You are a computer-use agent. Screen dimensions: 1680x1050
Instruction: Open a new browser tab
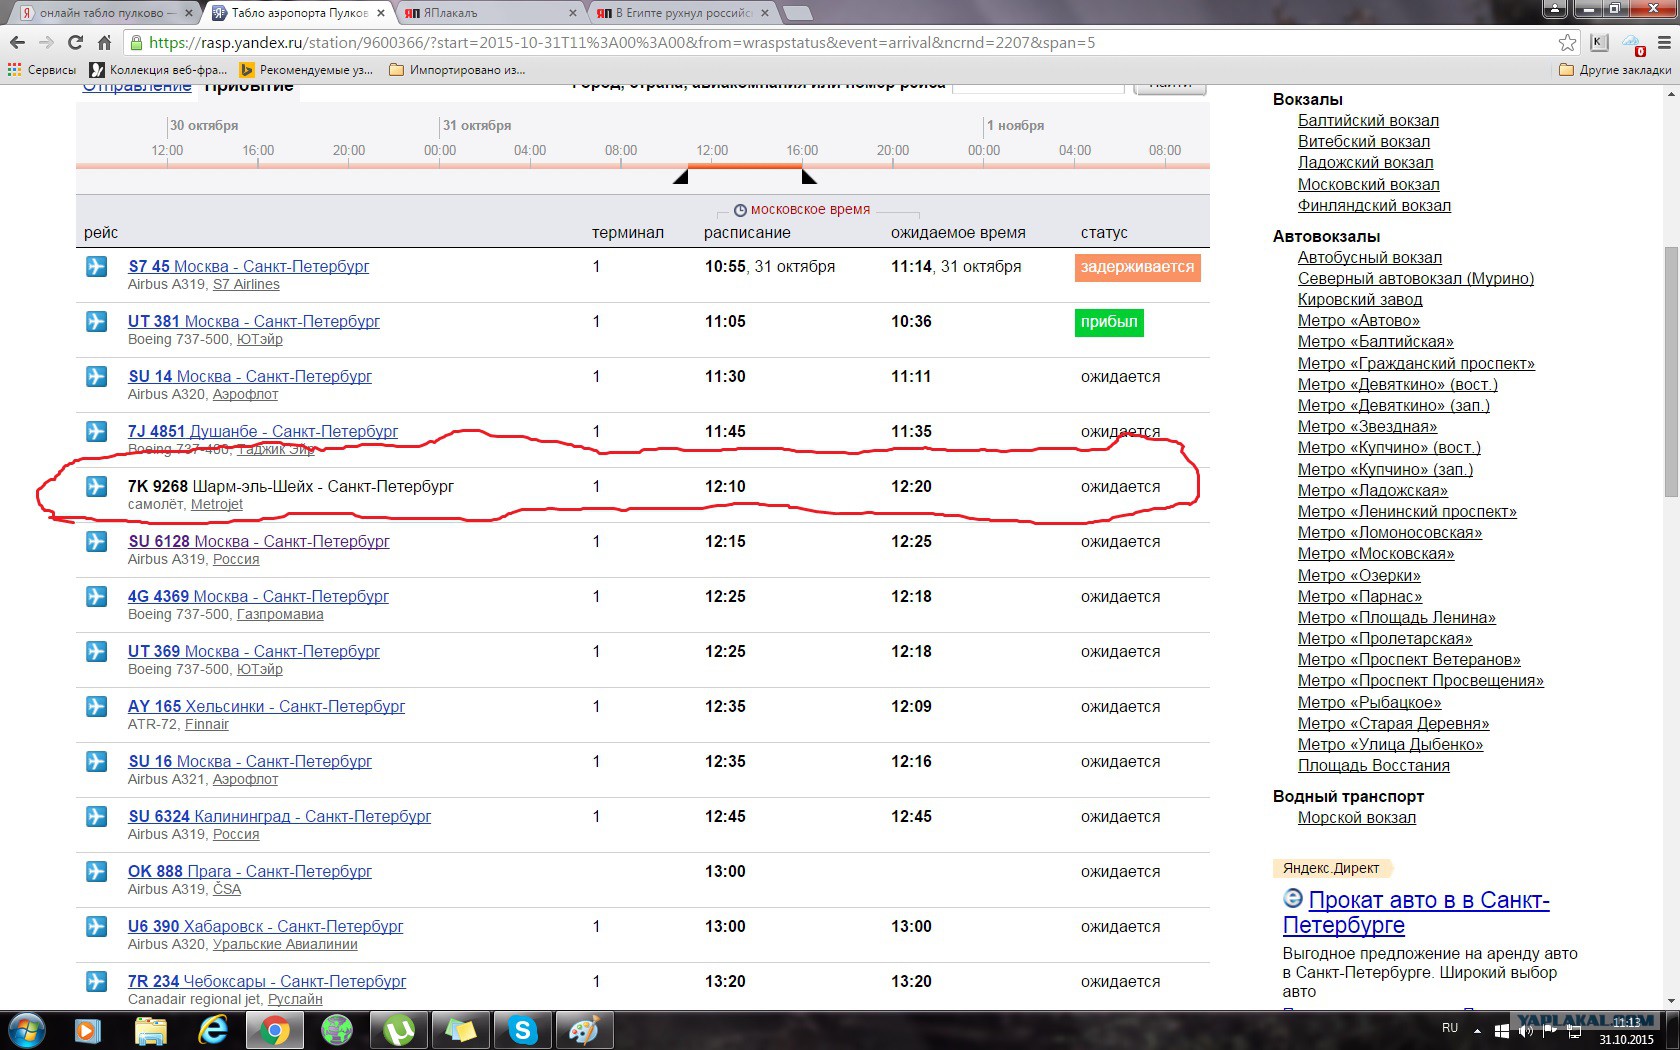pyautogui.click(x=797, y=13)
